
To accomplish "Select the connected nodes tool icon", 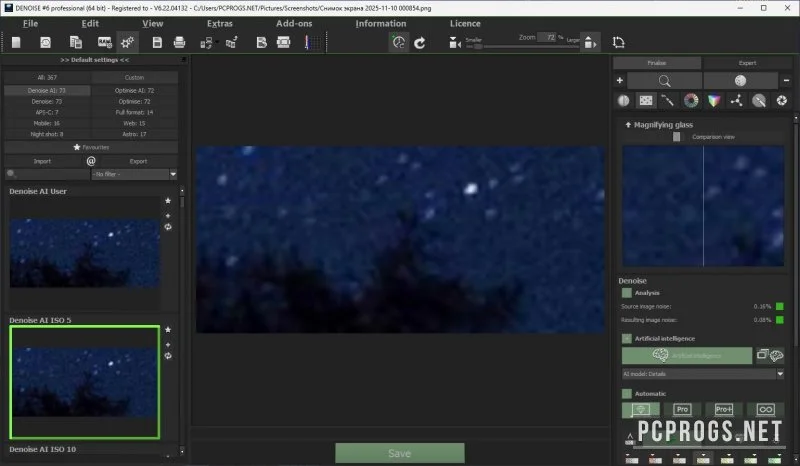I will tap(736, 101).
